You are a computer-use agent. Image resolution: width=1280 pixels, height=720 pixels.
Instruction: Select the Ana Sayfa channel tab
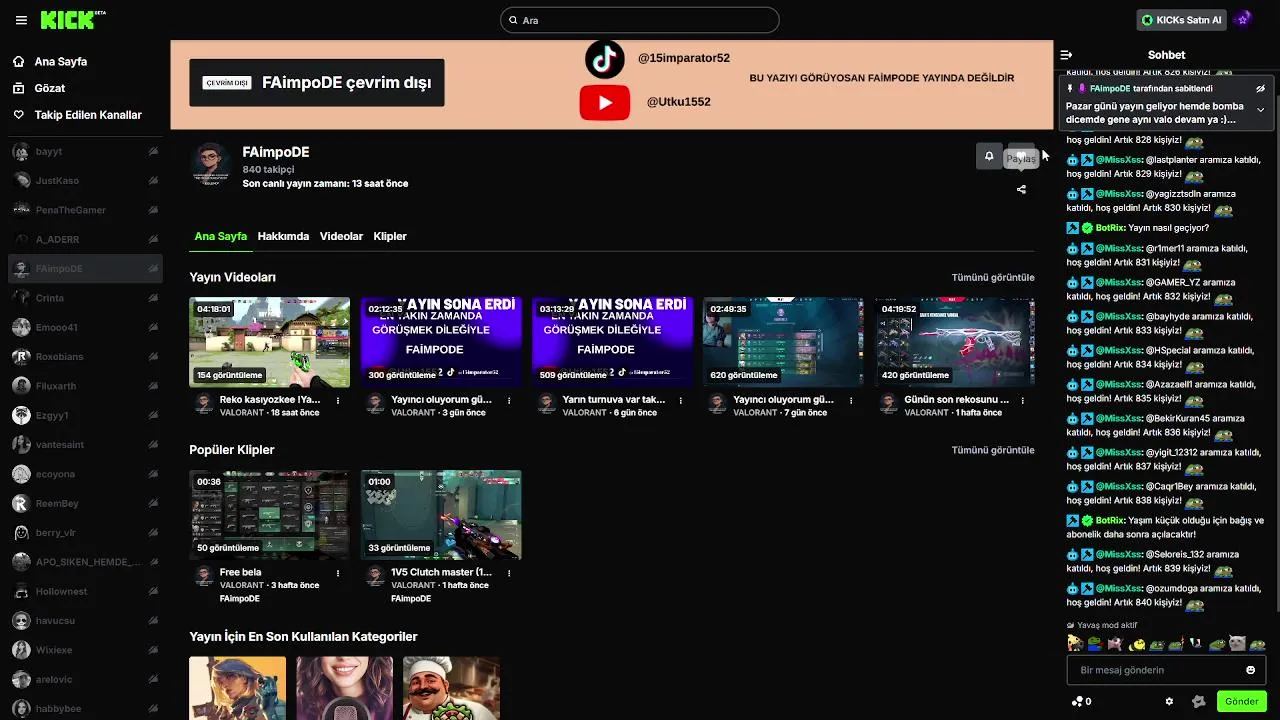pyautogui.click(x=220, y=236)
